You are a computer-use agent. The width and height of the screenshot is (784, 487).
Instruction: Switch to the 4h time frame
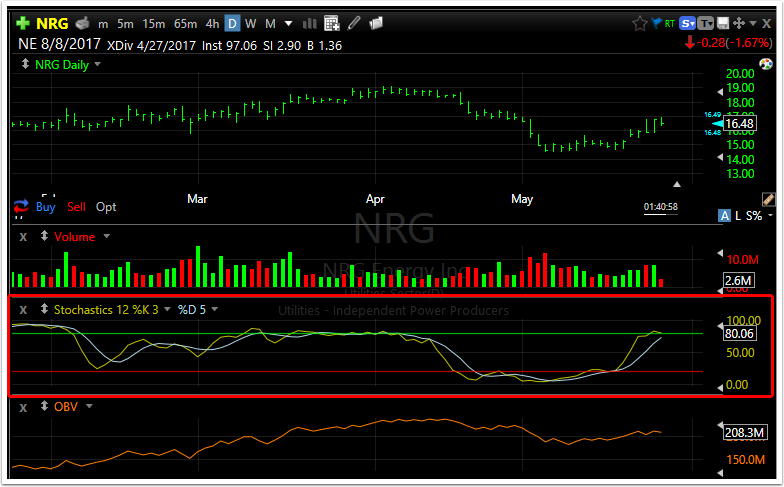tap(212, 24)
